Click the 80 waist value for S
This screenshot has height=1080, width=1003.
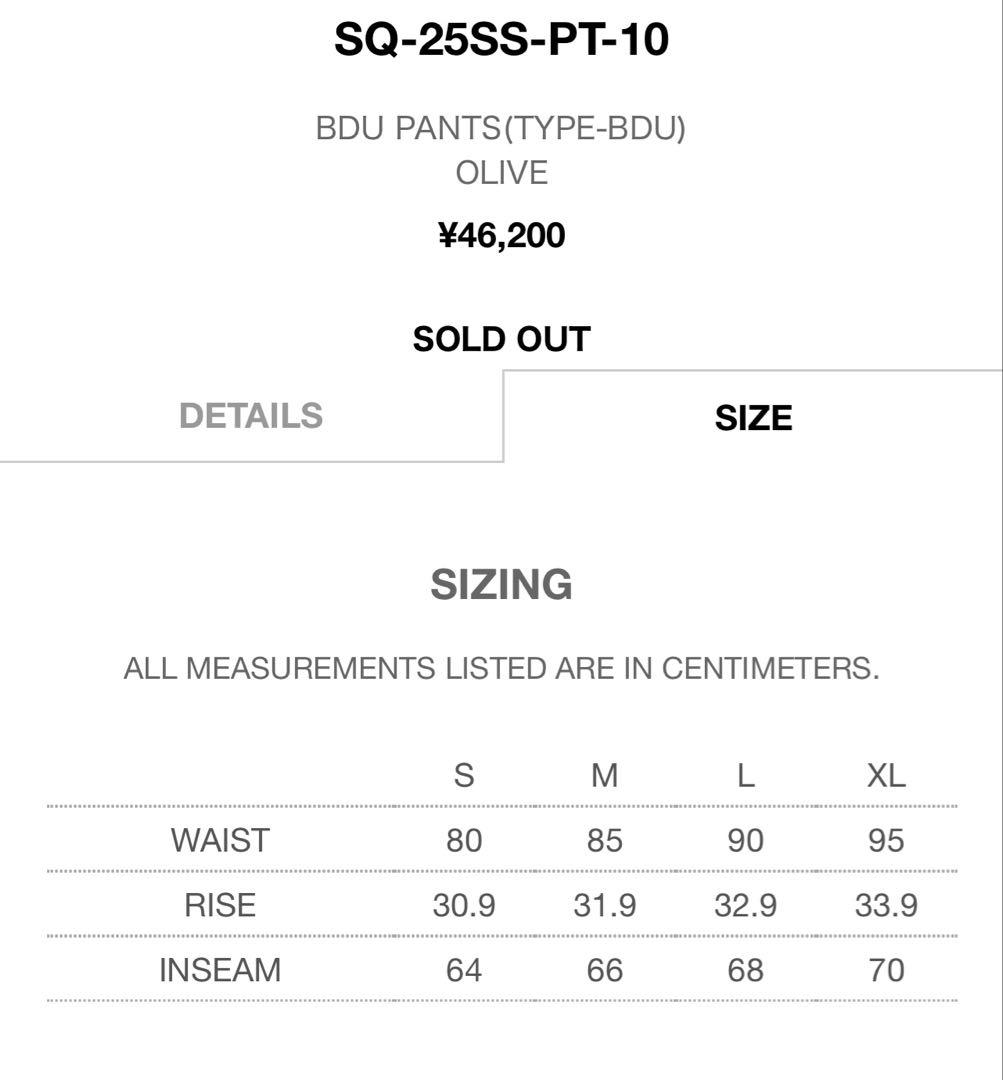click(x=464, y=840)
